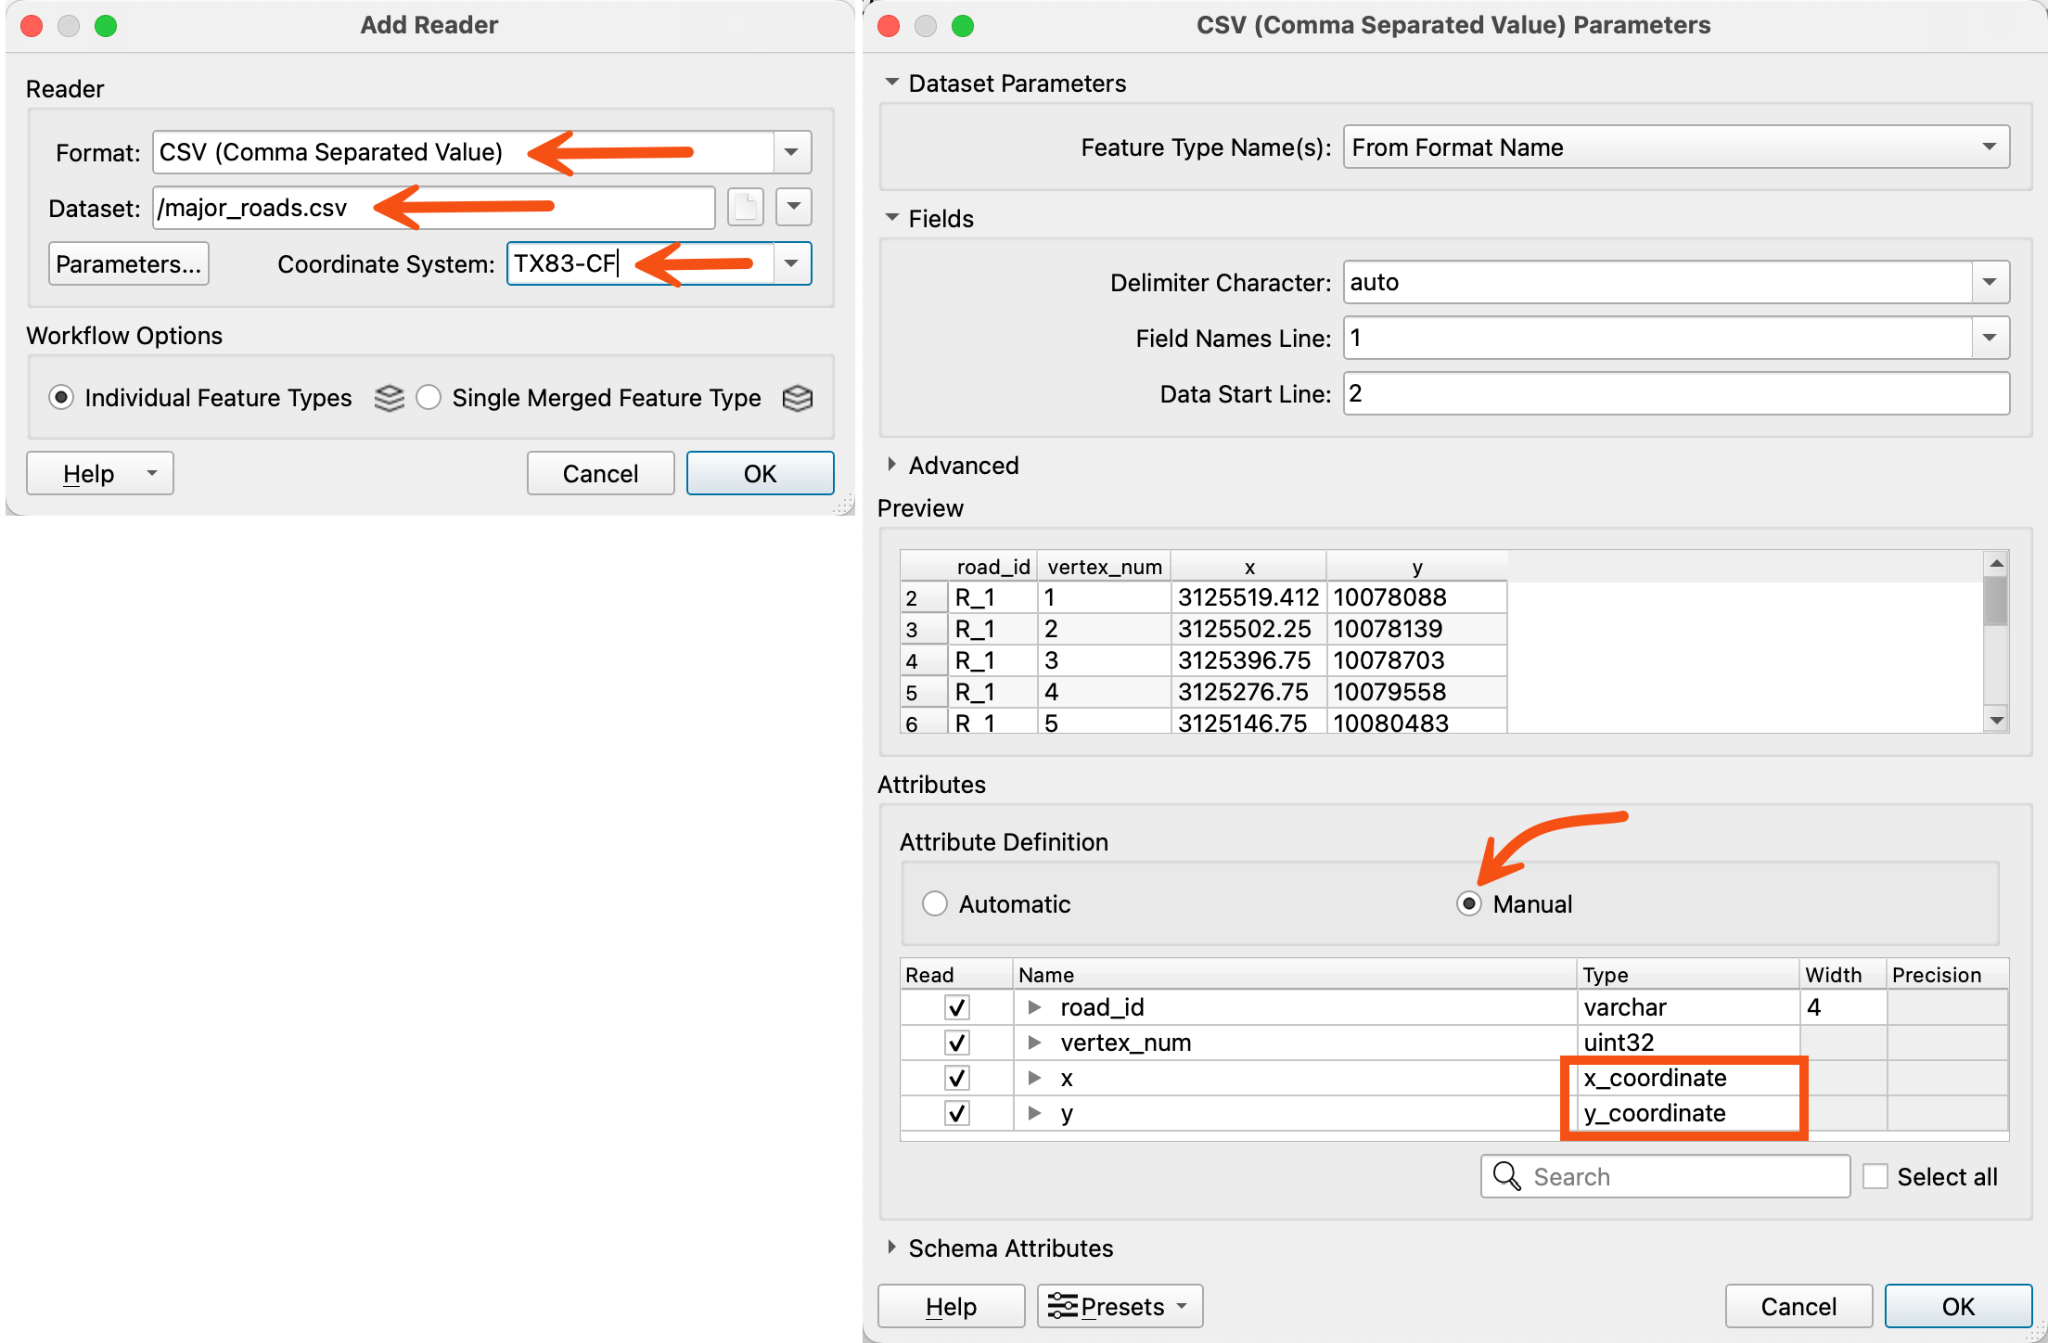Click preview cell 10078139
2048x1343 pixels.
pyautogui.click(x=1417, y=629)
